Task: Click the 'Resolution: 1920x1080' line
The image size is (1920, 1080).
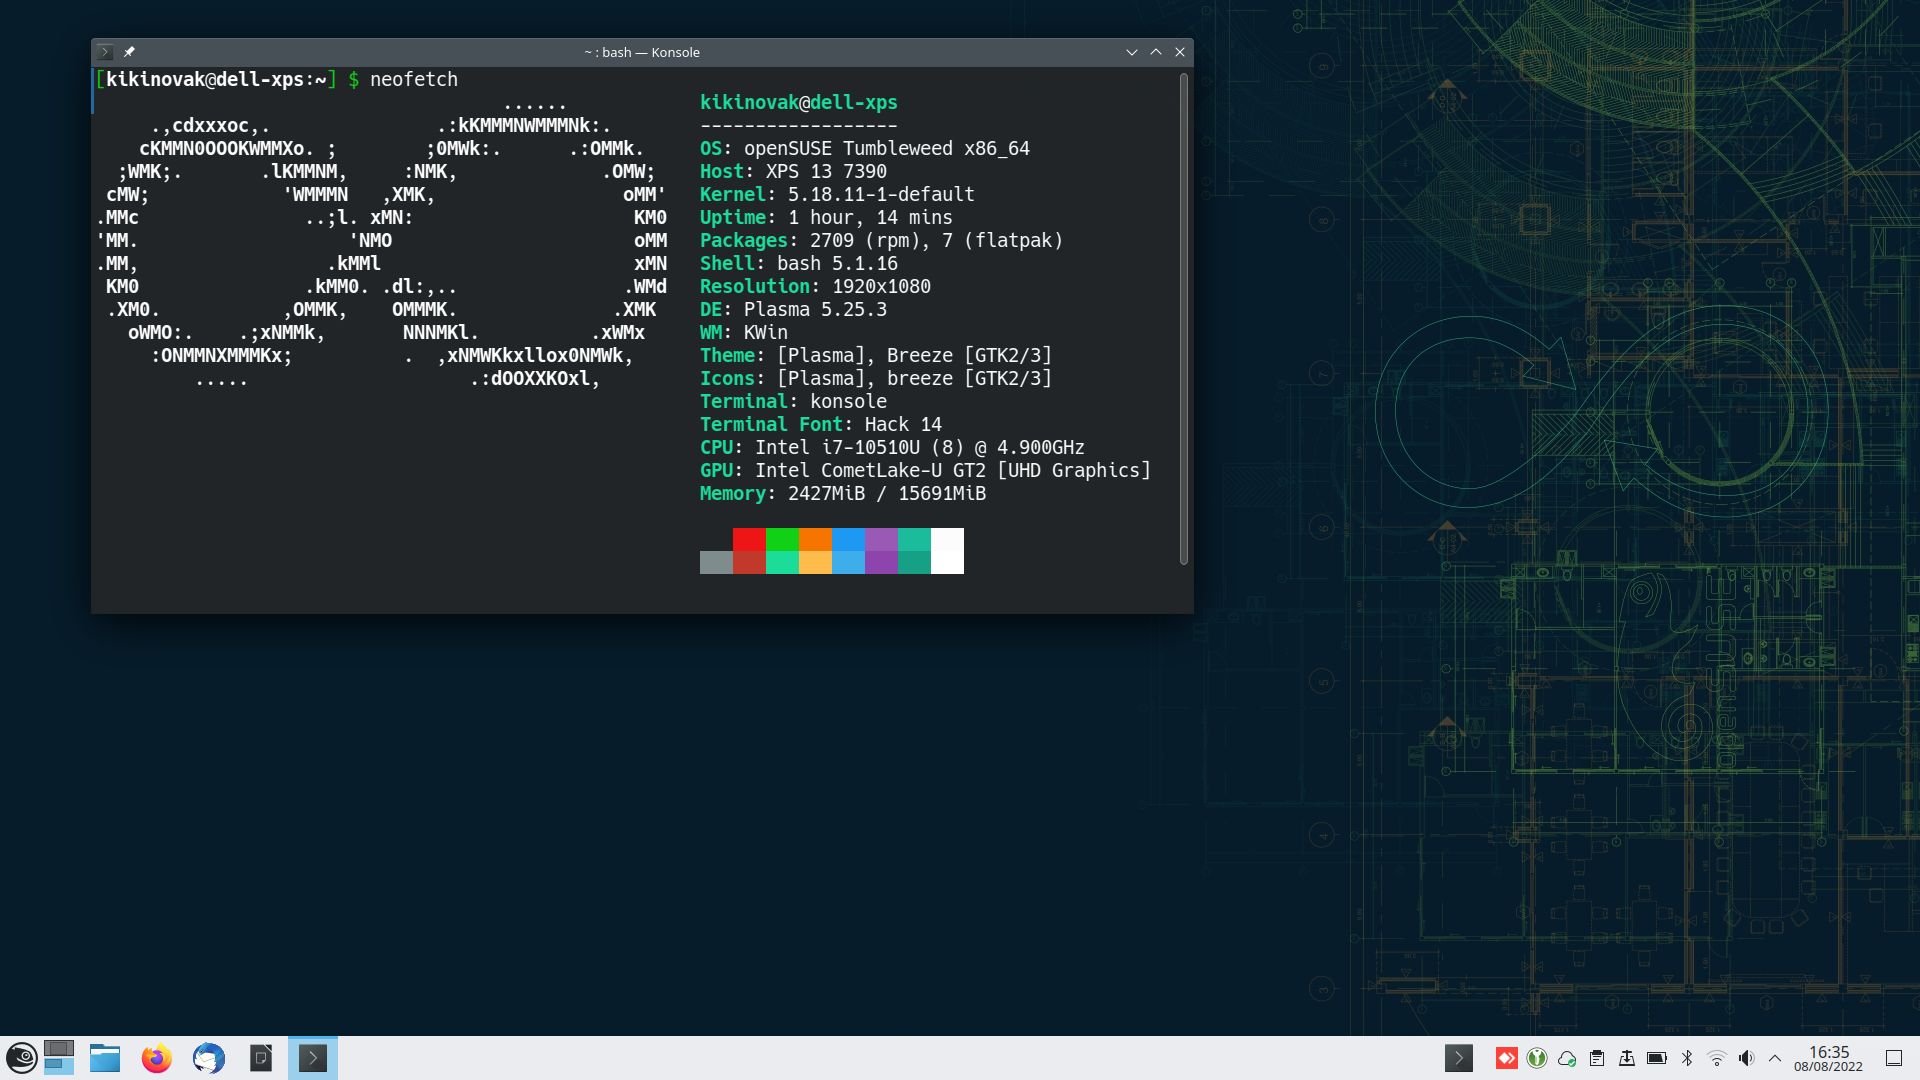Action: (815, 286)
